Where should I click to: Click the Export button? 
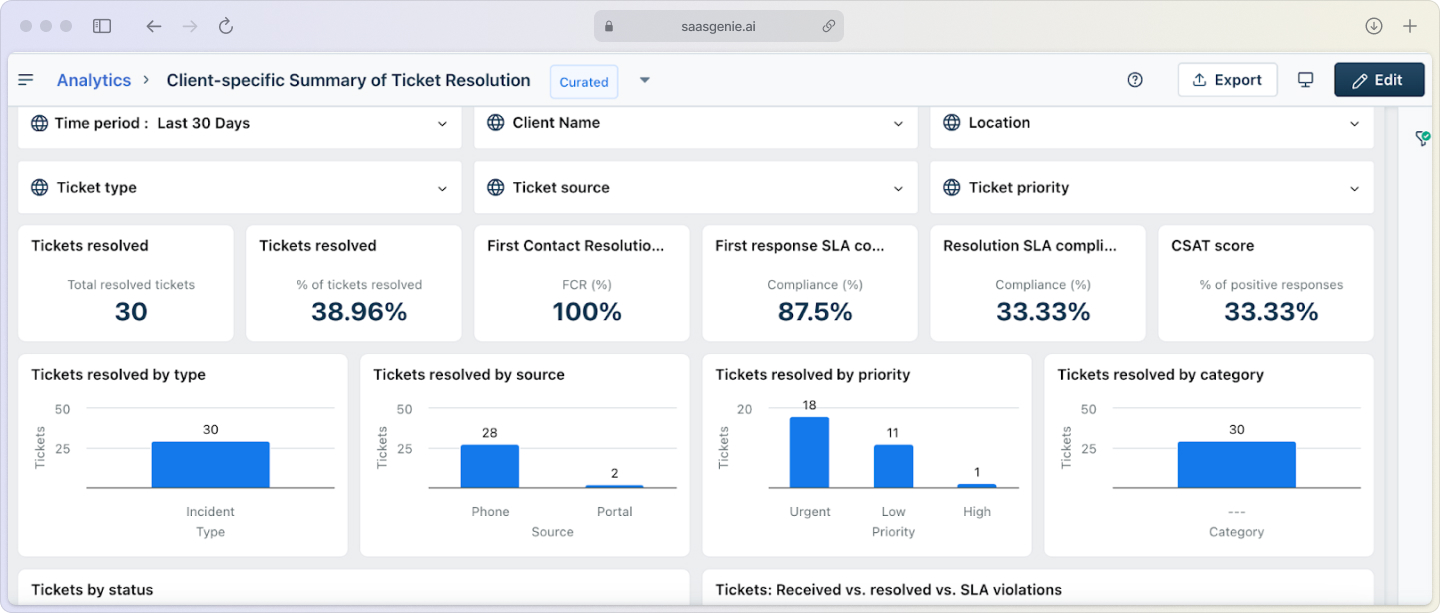point(1227,79)
